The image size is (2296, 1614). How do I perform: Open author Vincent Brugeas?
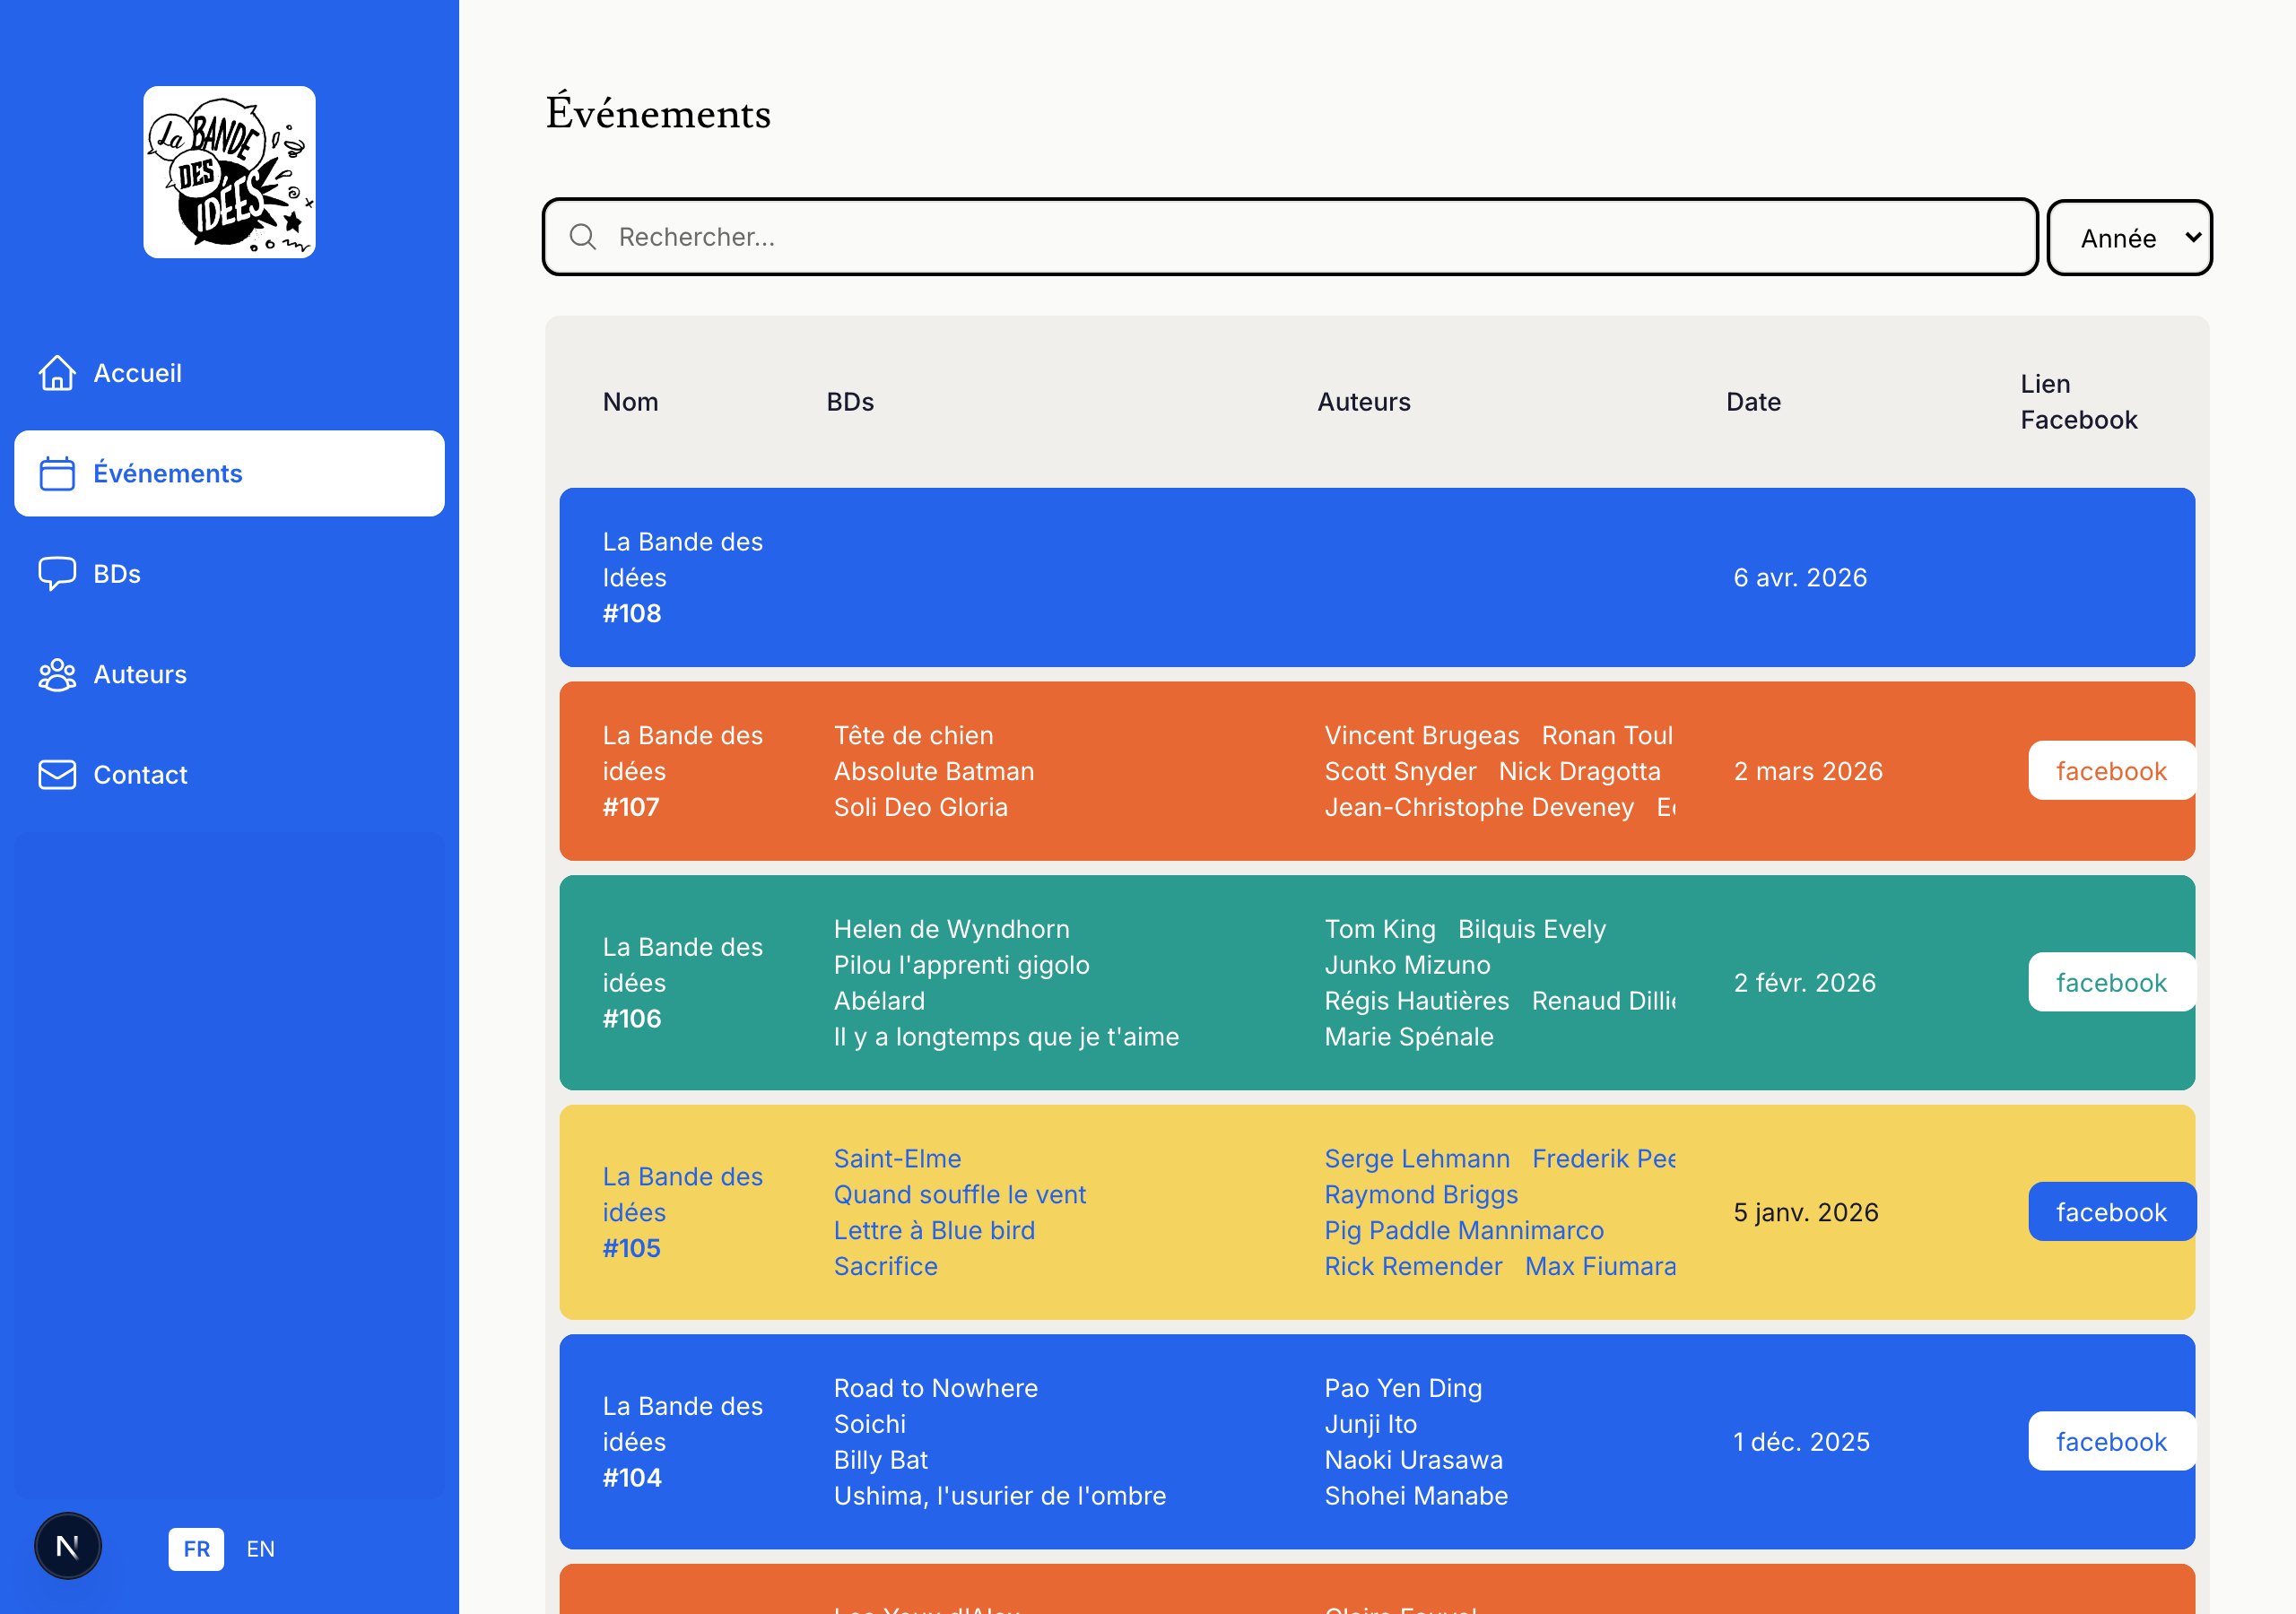(1421, 736)
